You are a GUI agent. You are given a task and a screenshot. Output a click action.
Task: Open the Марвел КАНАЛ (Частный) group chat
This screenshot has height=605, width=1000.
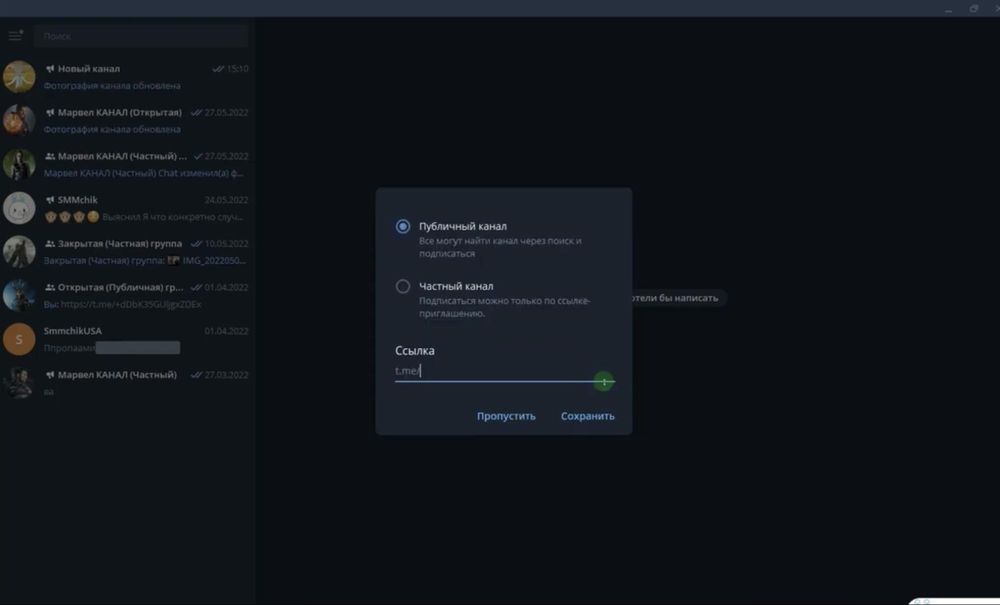click(140, 164)
